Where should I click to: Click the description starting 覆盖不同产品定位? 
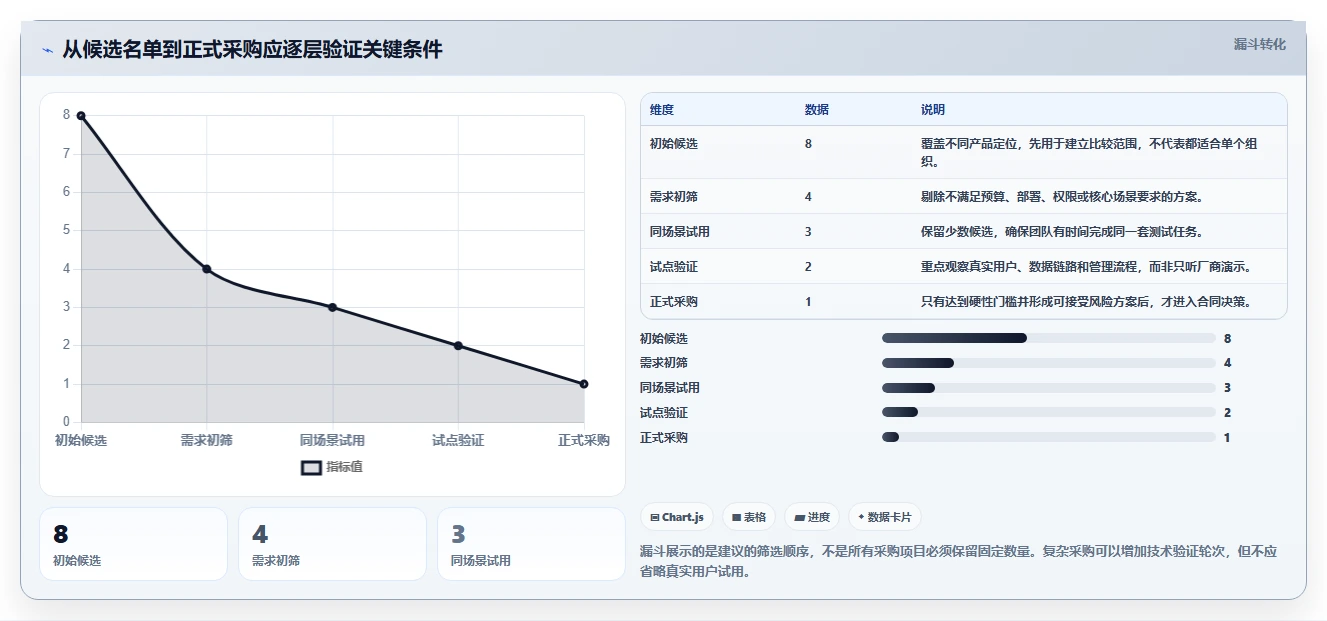tap(1088, 152)
